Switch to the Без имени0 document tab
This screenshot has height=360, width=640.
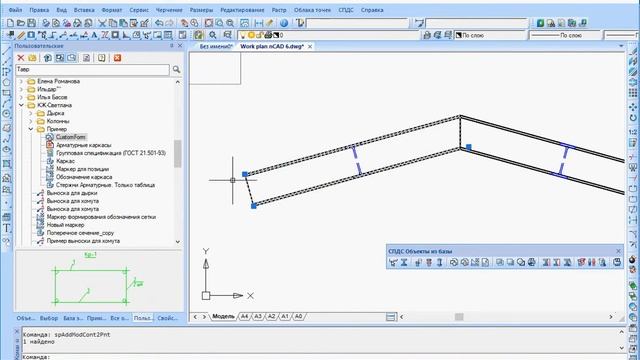click(x=216, y=47)
